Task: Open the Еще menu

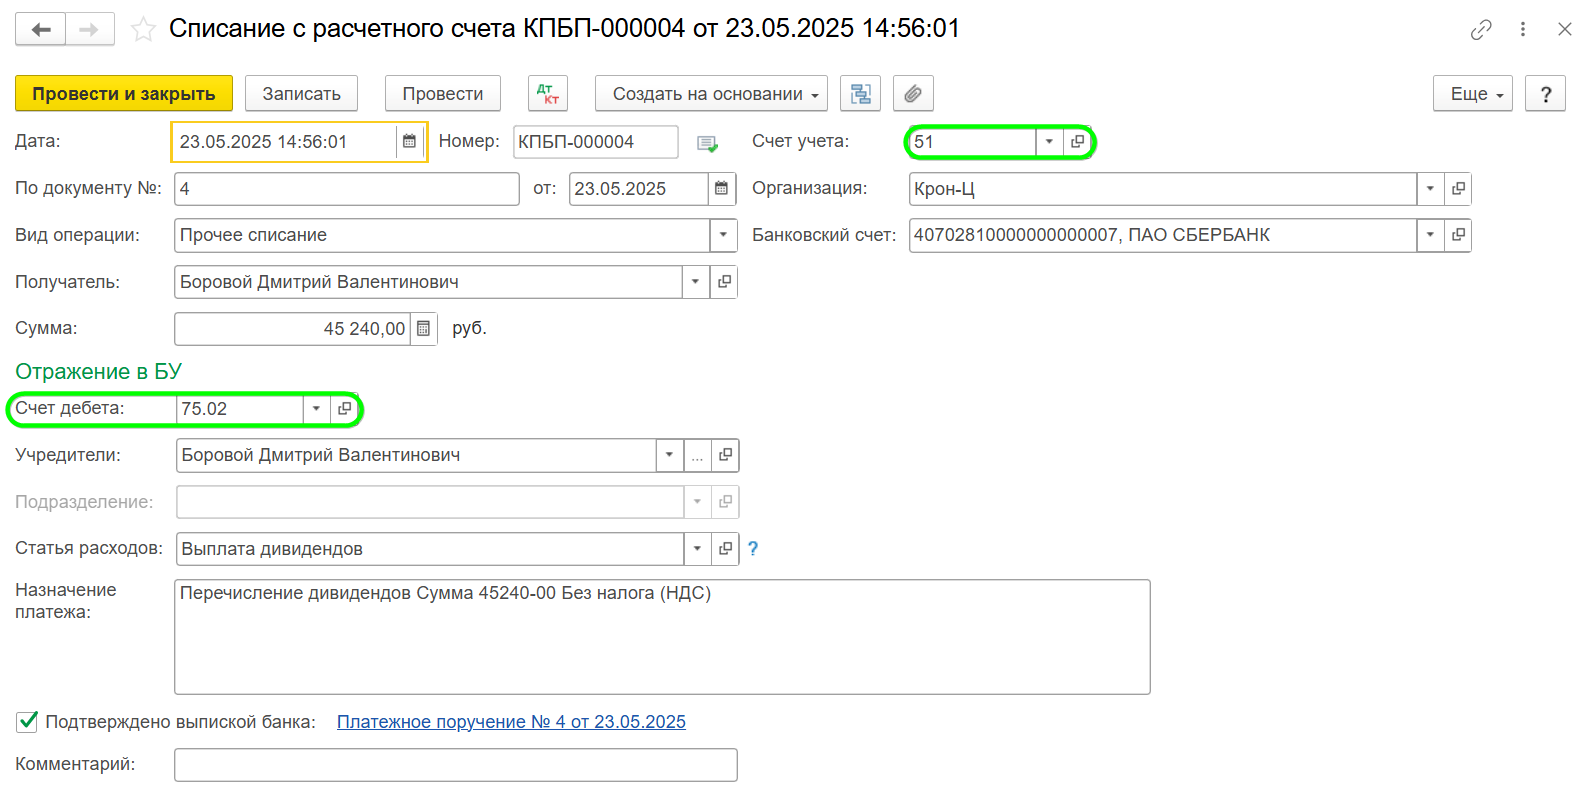Action: [x=1472, y=94]
